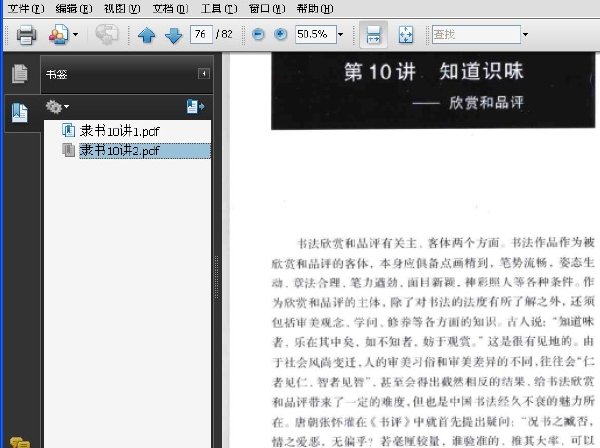Click the collaborate/share people icon
Viewport: 600px width, 448px height.
pyautogui.click(x=59, y=35)
